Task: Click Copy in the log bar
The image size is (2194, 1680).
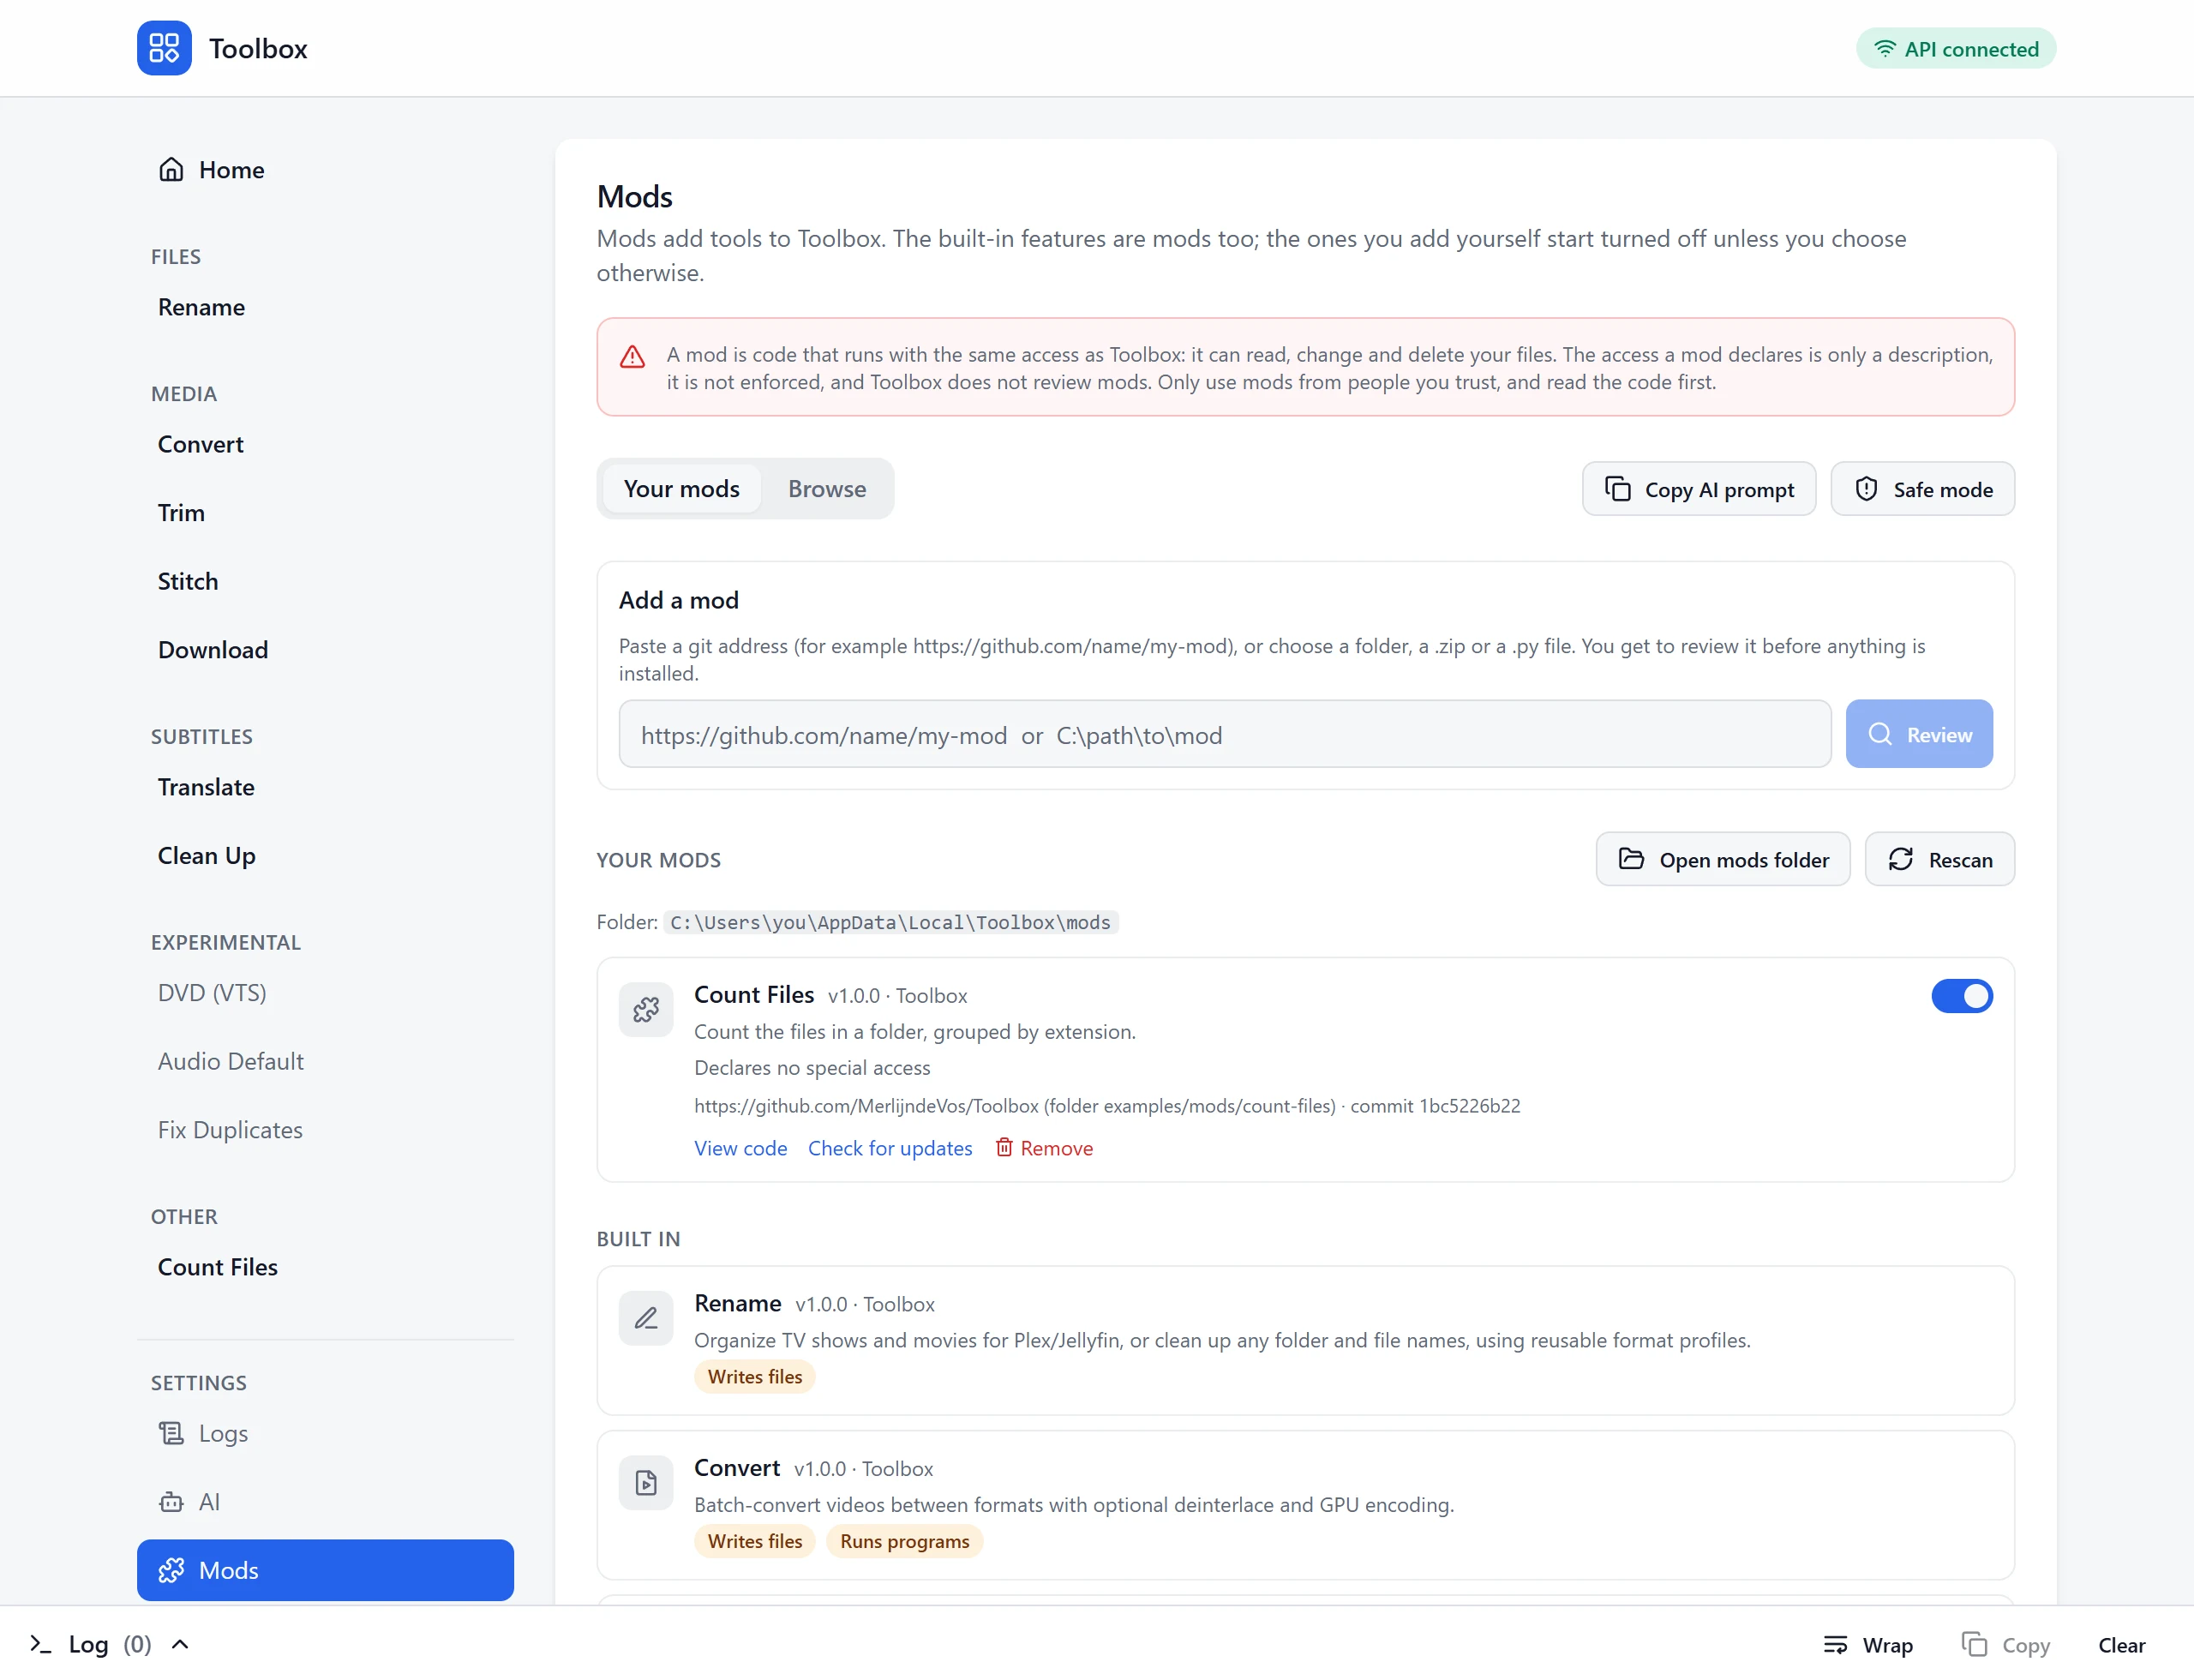Action: pyautogui.click(x=2006, y=1645)
